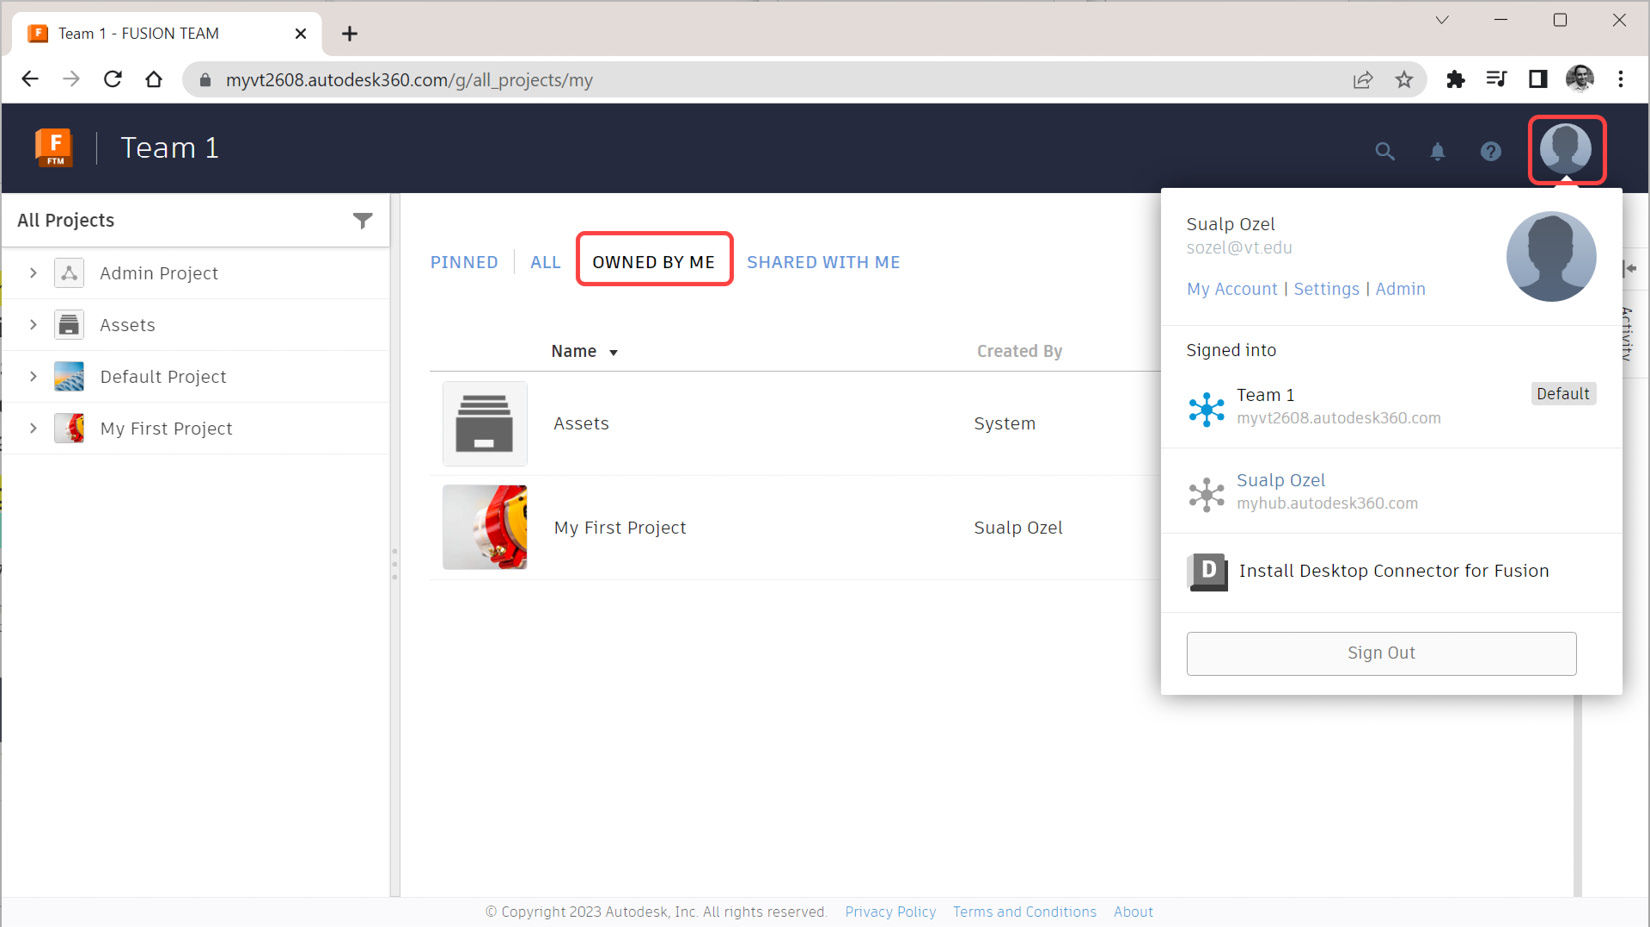Image resolution: width=1650 pixels, height=927 pixels.
Task: Switch to the ALL tab
Action: 545,262
